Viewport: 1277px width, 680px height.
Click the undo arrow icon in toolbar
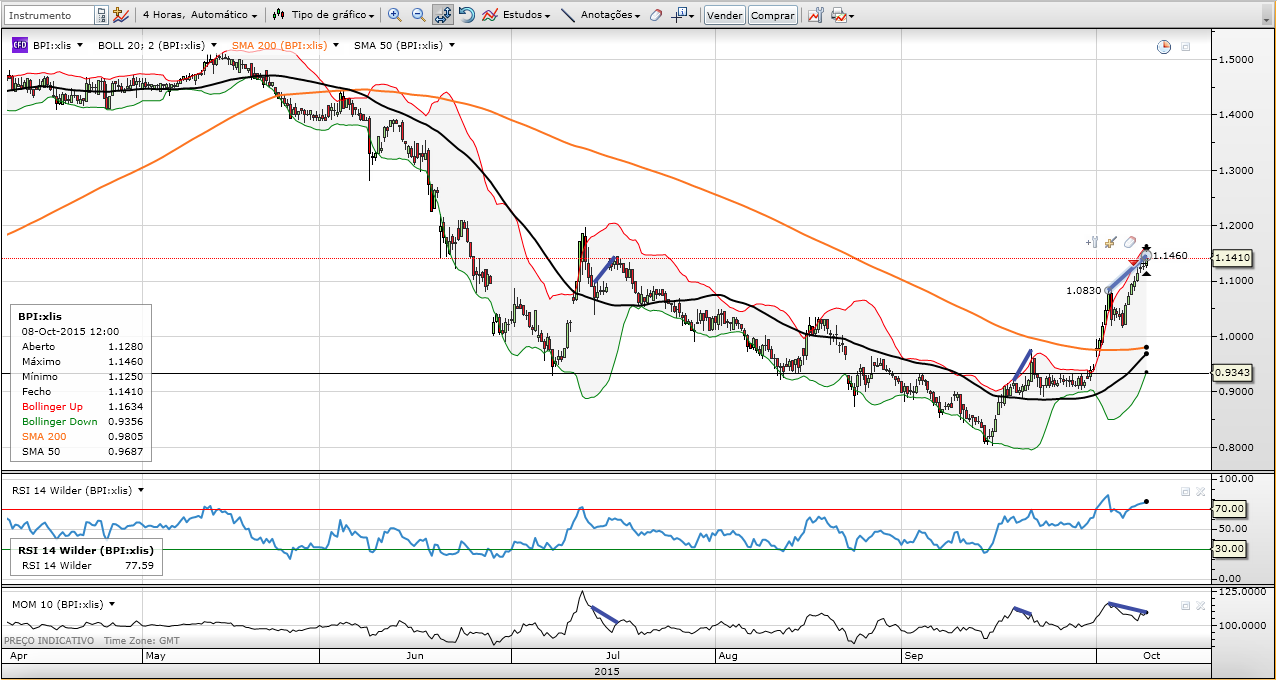tap(466, 15)
